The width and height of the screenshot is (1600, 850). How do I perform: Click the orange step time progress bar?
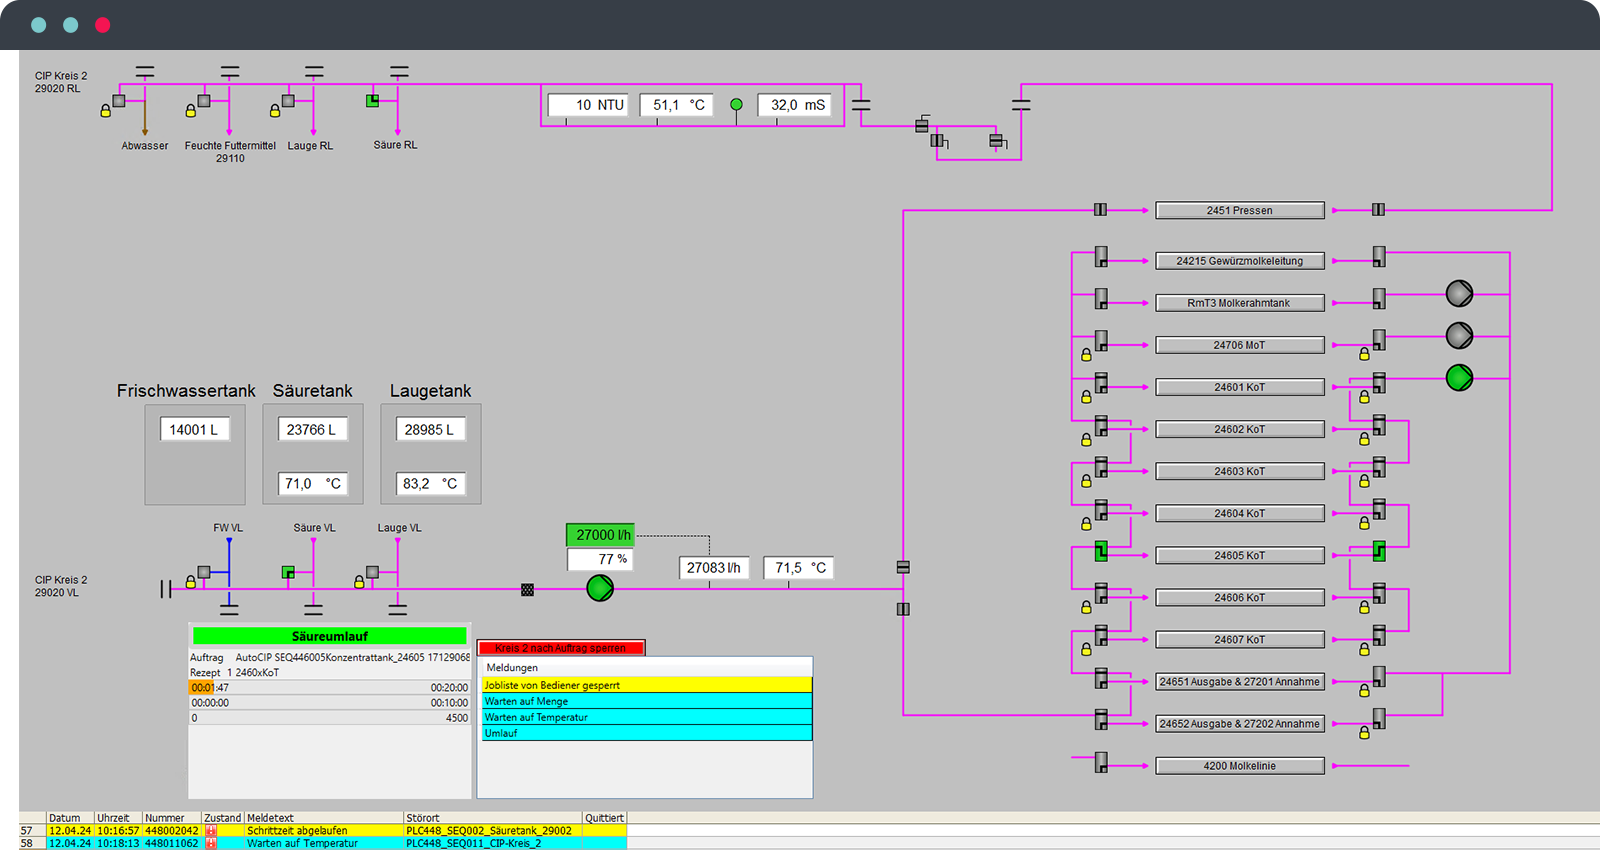click(202, 688)
